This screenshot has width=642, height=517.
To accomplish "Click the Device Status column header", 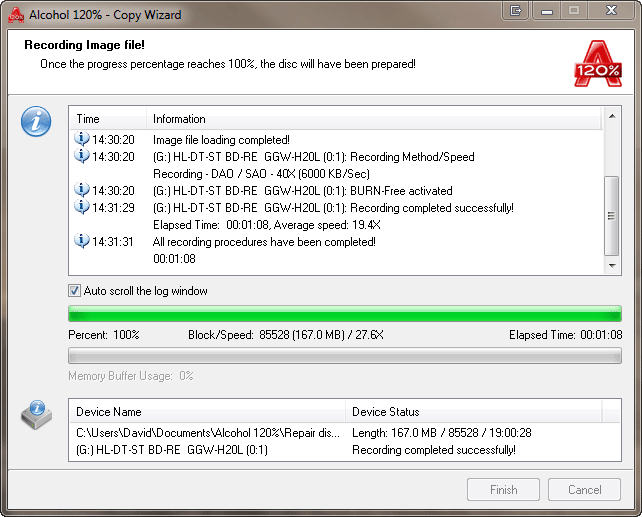I will (x=474, y=411).
